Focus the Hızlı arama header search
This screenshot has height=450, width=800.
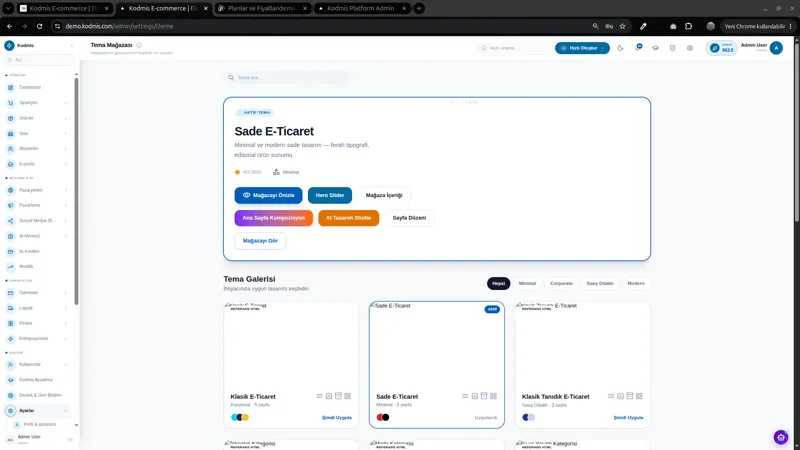pyautogui.click(x=513, y=48)
